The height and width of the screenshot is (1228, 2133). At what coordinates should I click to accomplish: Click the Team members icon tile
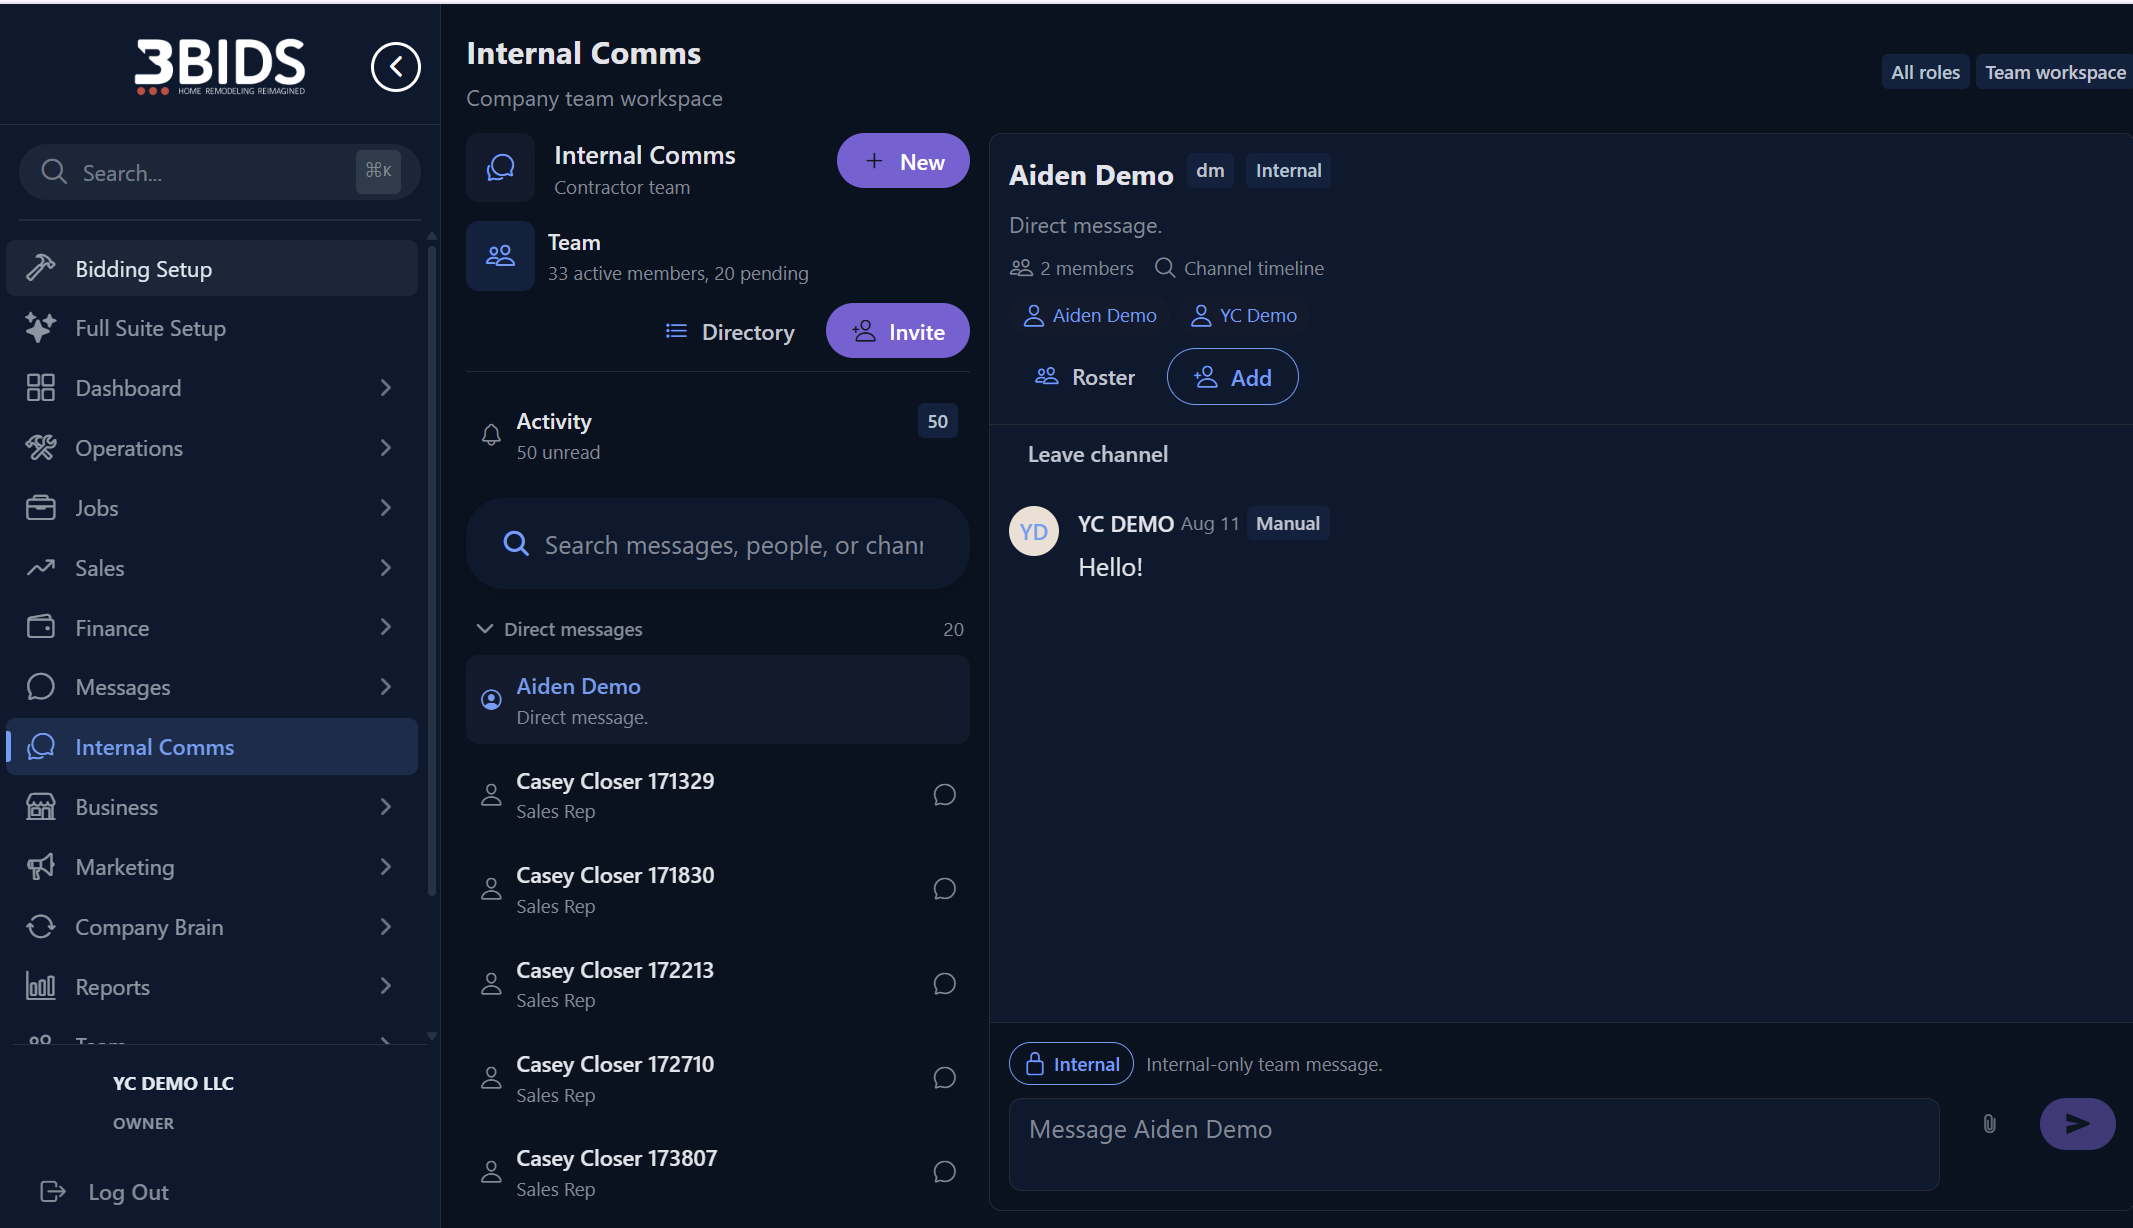coord(500,256)
